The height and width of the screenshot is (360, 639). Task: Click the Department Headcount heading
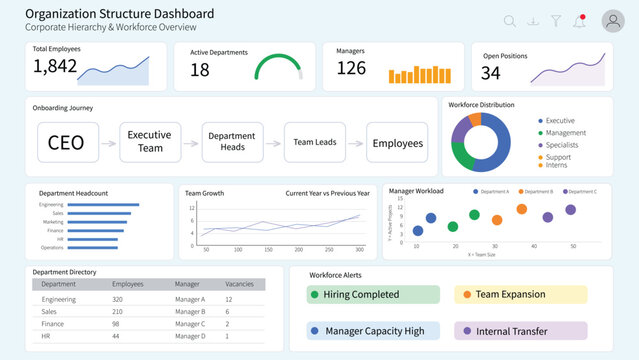tap(73, 193)
